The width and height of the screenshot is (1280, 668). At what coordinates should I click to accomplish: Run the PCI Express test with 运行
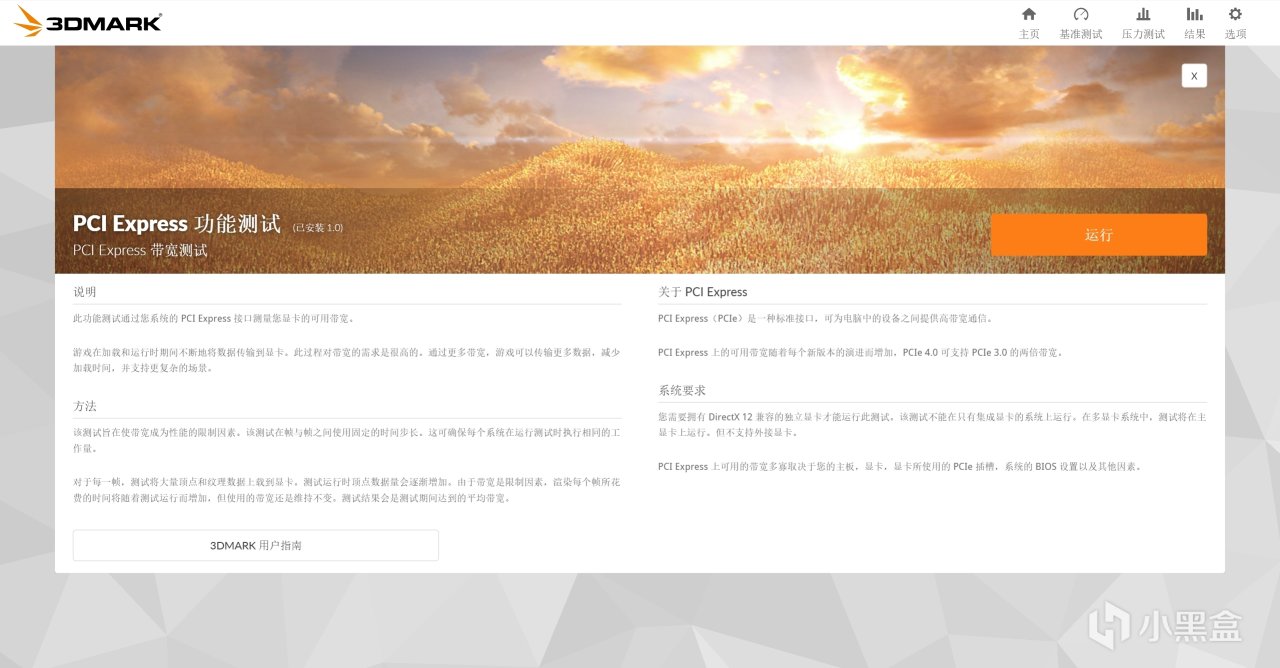tap(1099, 235)
